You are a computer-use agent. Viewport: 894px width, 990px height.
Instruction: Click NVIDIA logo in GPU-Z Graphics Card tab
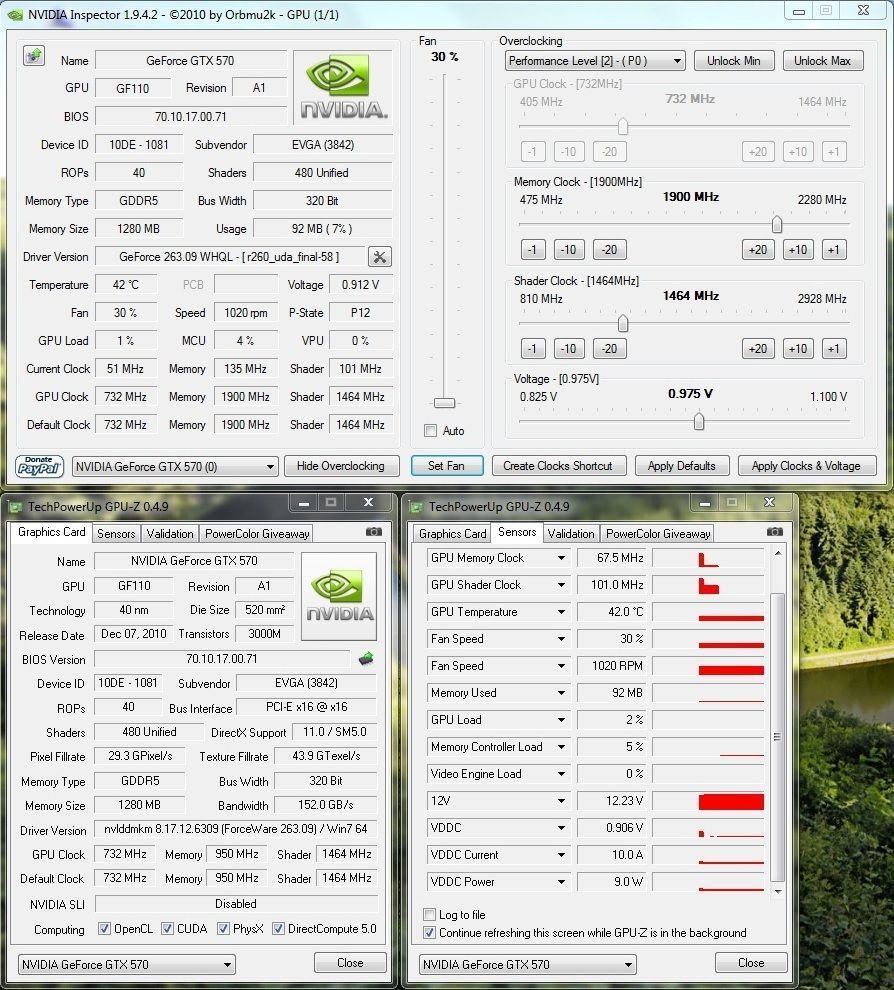(x=339, y=597)
